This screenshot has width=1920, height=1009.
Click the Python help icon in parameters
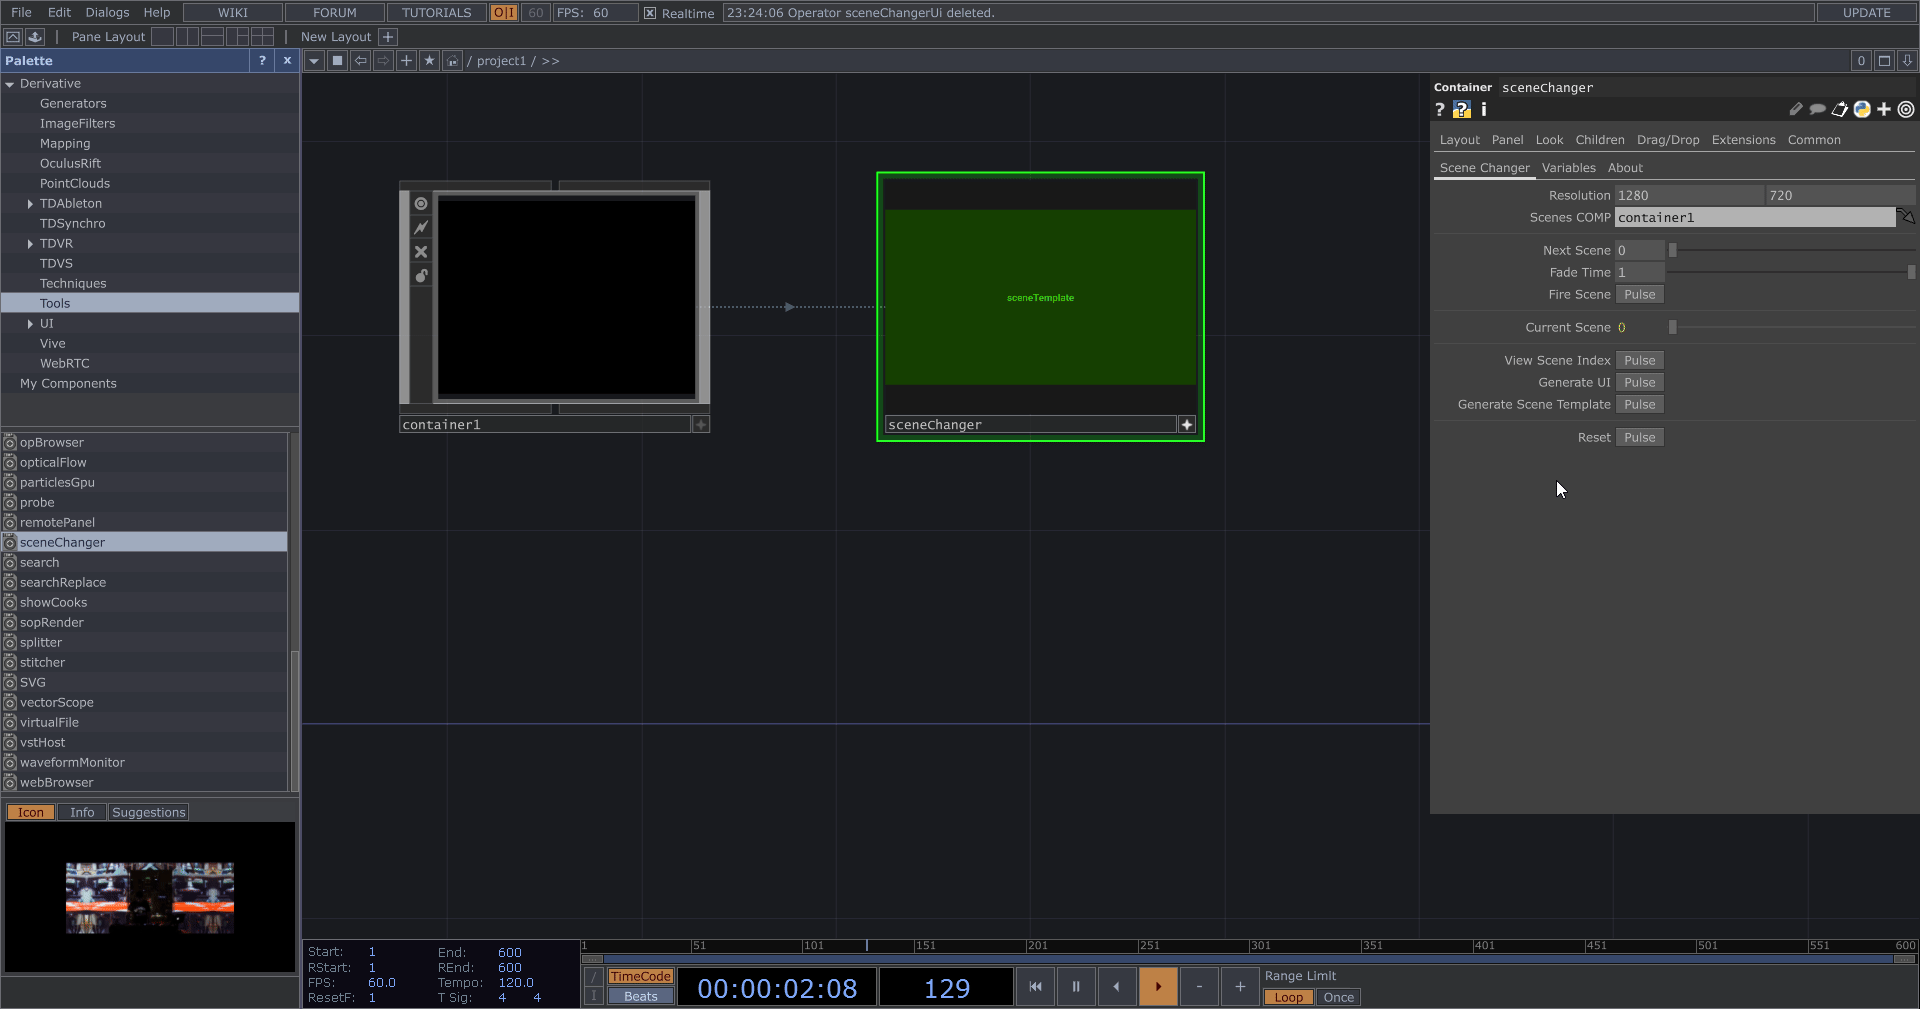1462,110
